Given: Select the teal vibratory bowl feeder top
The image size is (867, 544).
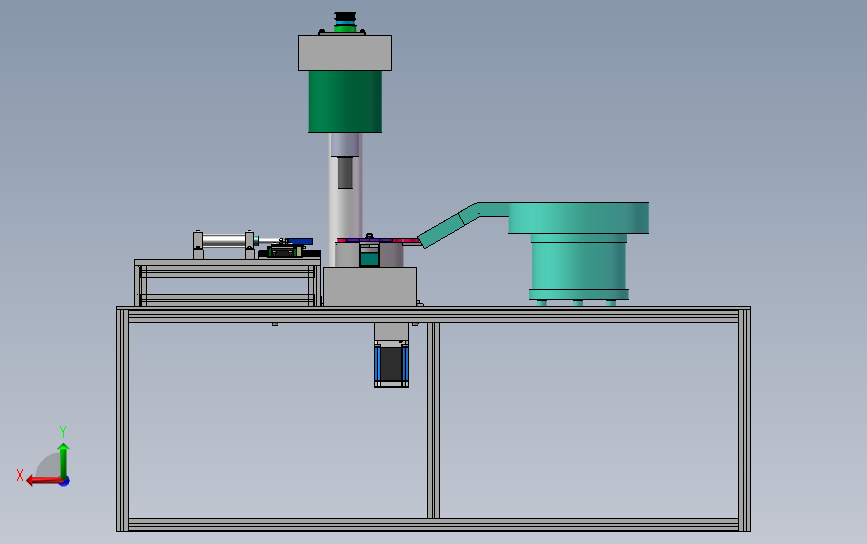Looking at the screenshot, I should coord(578,218).
